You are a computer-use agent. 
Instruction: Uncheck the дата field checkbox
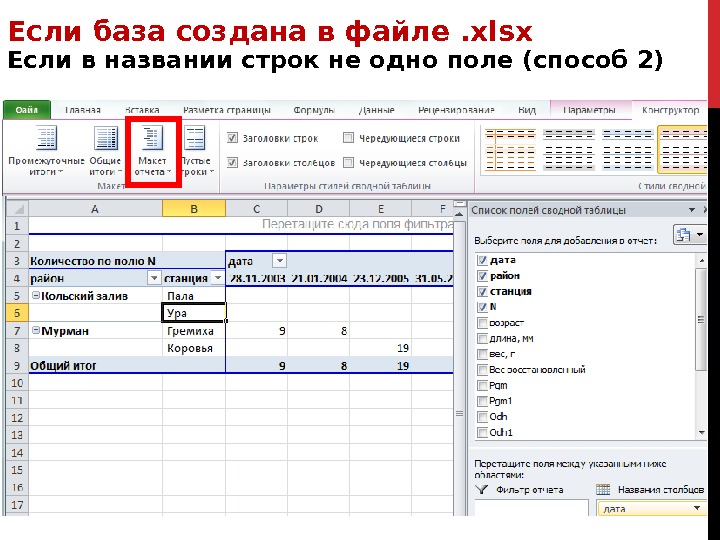[x=482, y=260]
